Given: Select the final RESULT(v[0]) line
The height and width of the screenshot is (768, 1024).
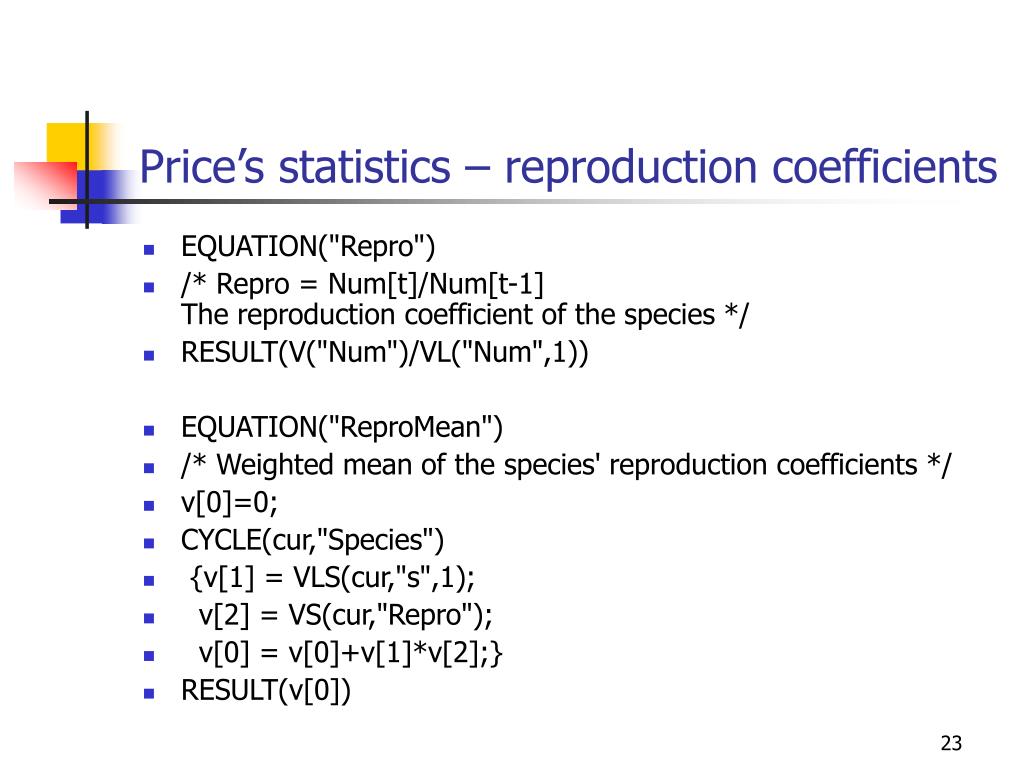Looking at the screenshot, I should click(x=266, y=691).
